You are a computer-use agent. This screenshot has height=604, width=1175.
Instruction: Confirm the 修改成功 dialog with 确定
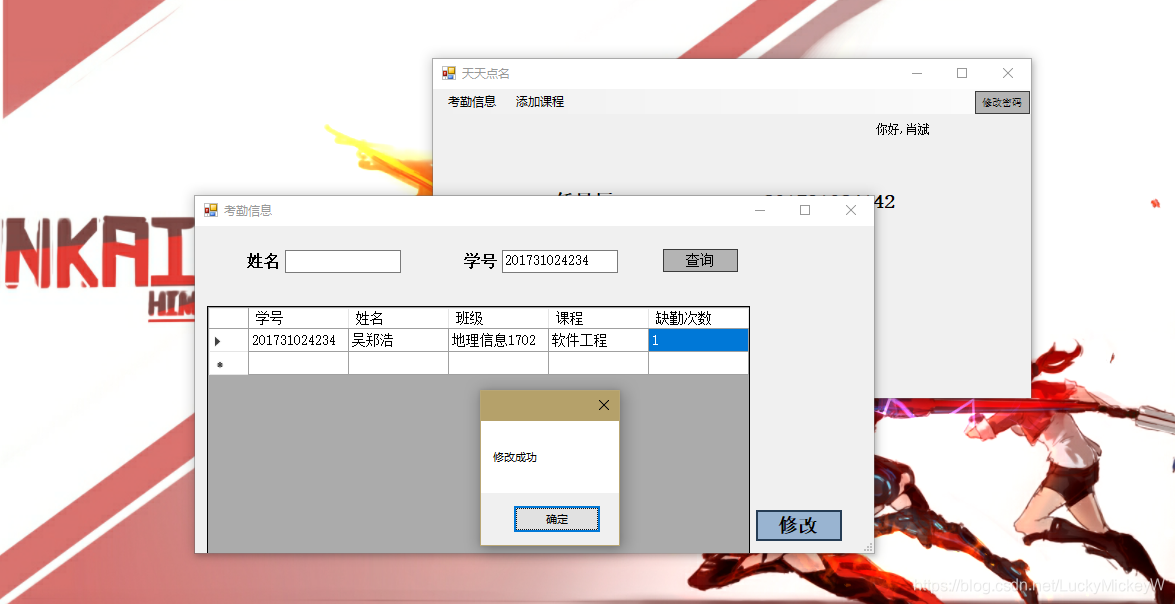point(556,518)
